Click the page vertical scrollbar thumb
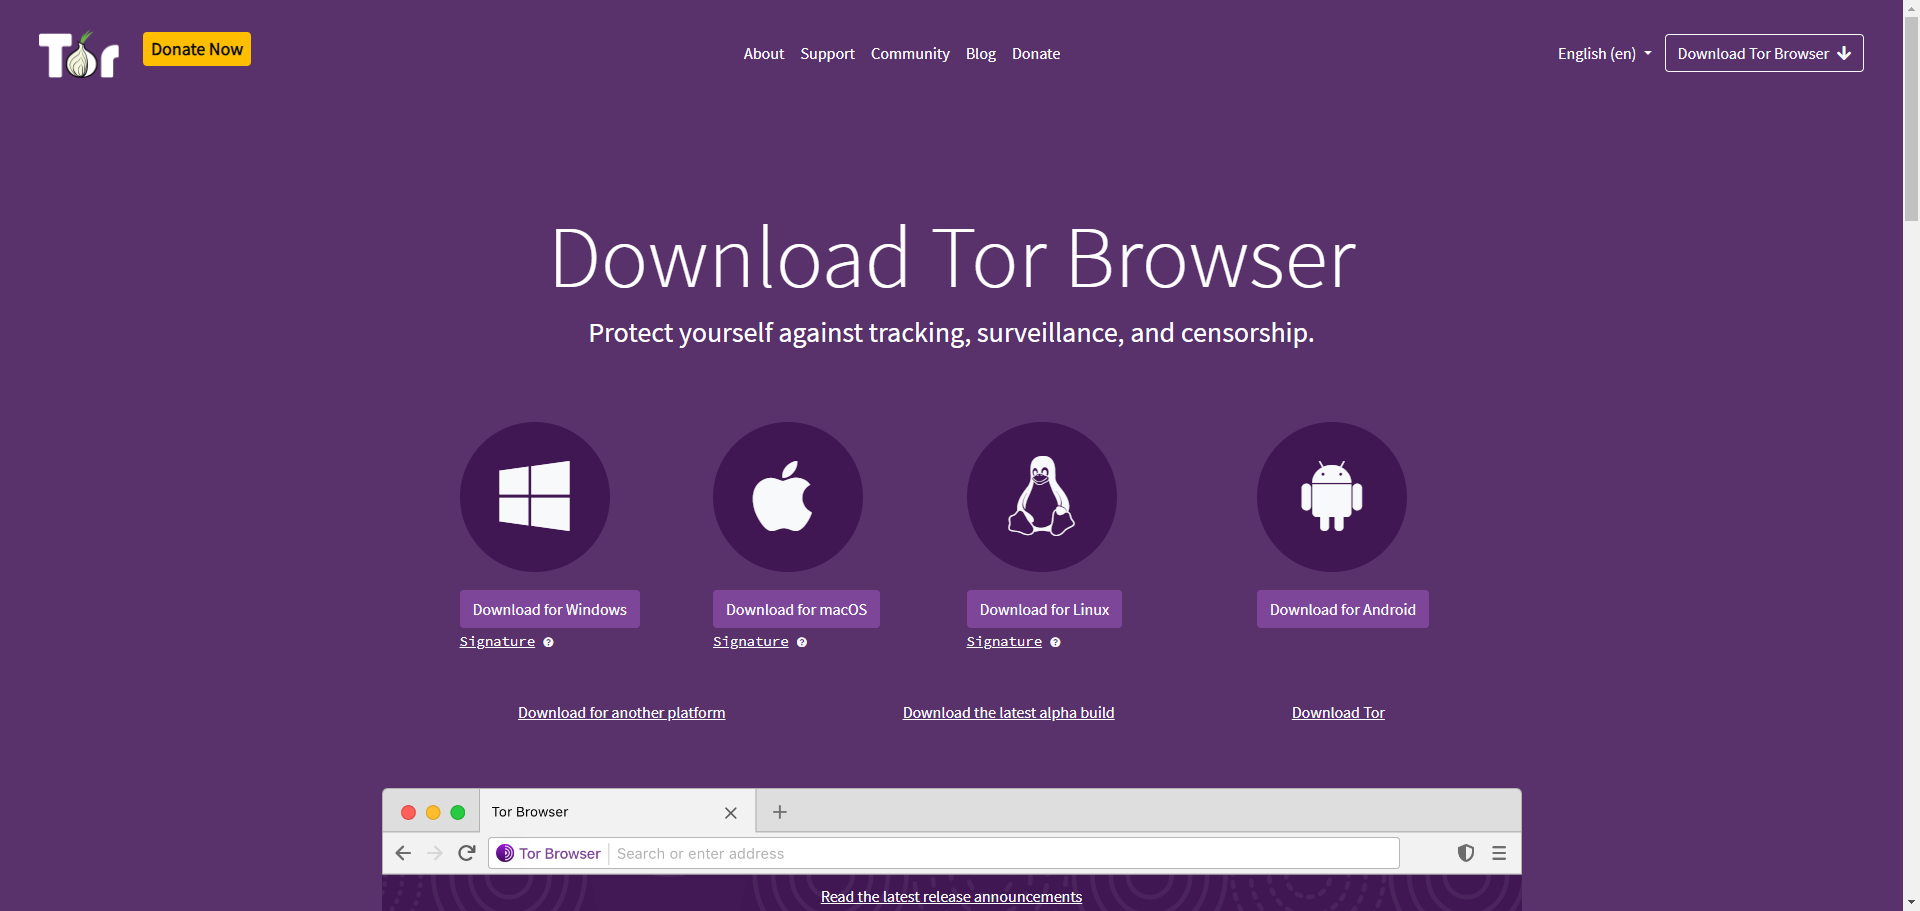 1911,118
